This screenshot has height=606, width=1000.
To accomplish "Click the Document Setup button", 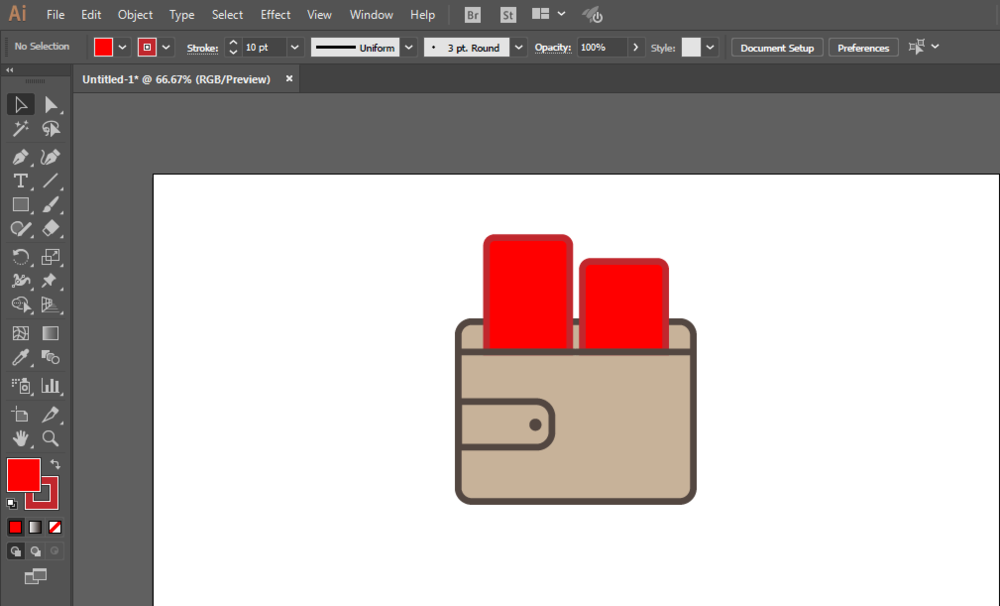I will [x=777, y=47].
